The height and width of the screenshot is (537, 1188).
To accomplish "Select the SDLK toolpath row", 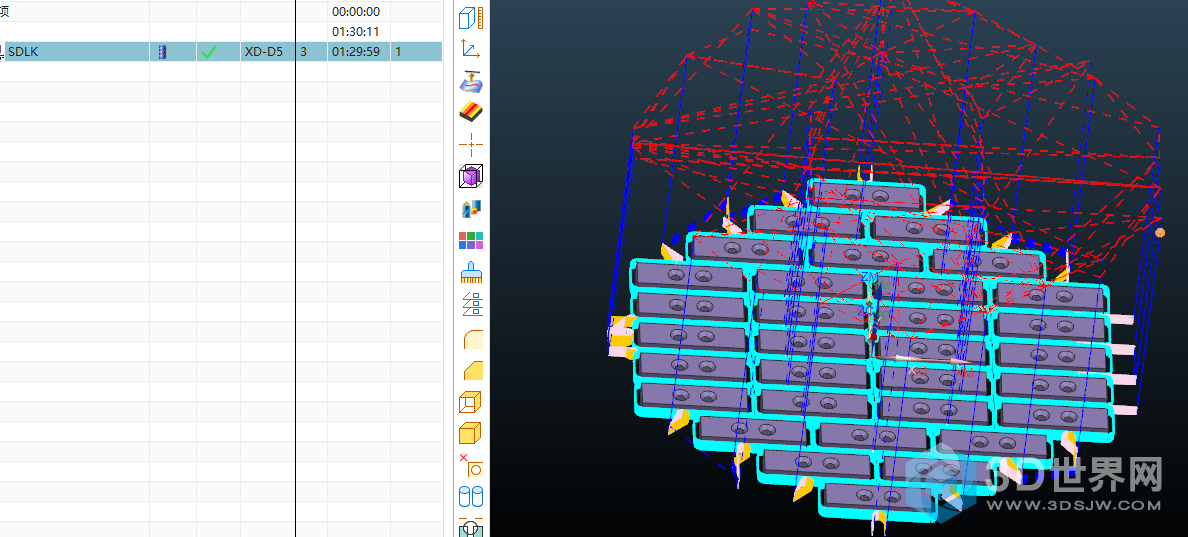I will pos(220,52).
